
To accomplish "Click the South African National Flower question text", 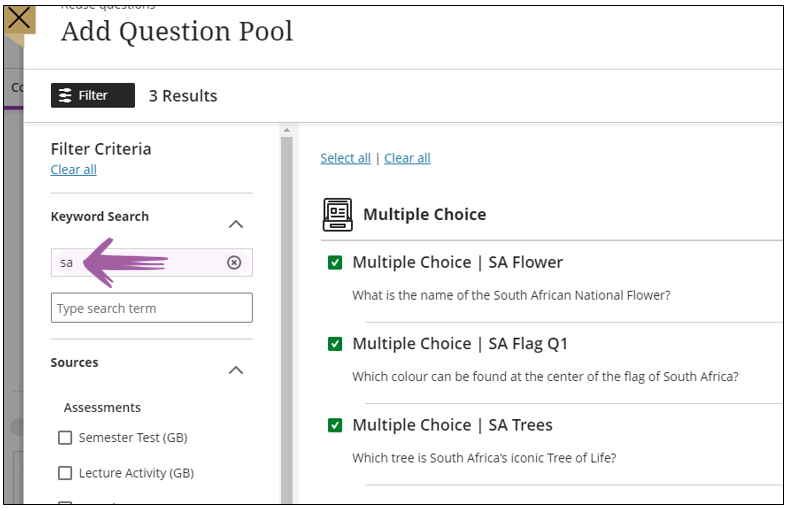I will pyautogui.click(x=511, y=295).
